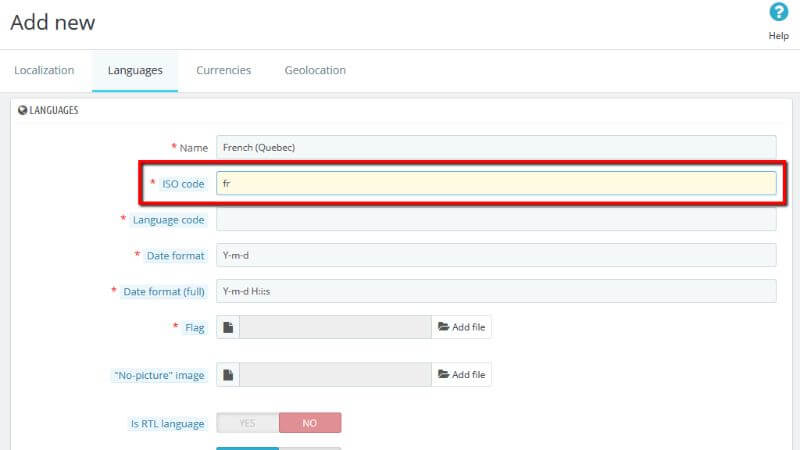This screenshot has width=800, height=450.
Task: Click the globe icon beside LANGUAGES heading
Action: [22, 110]
